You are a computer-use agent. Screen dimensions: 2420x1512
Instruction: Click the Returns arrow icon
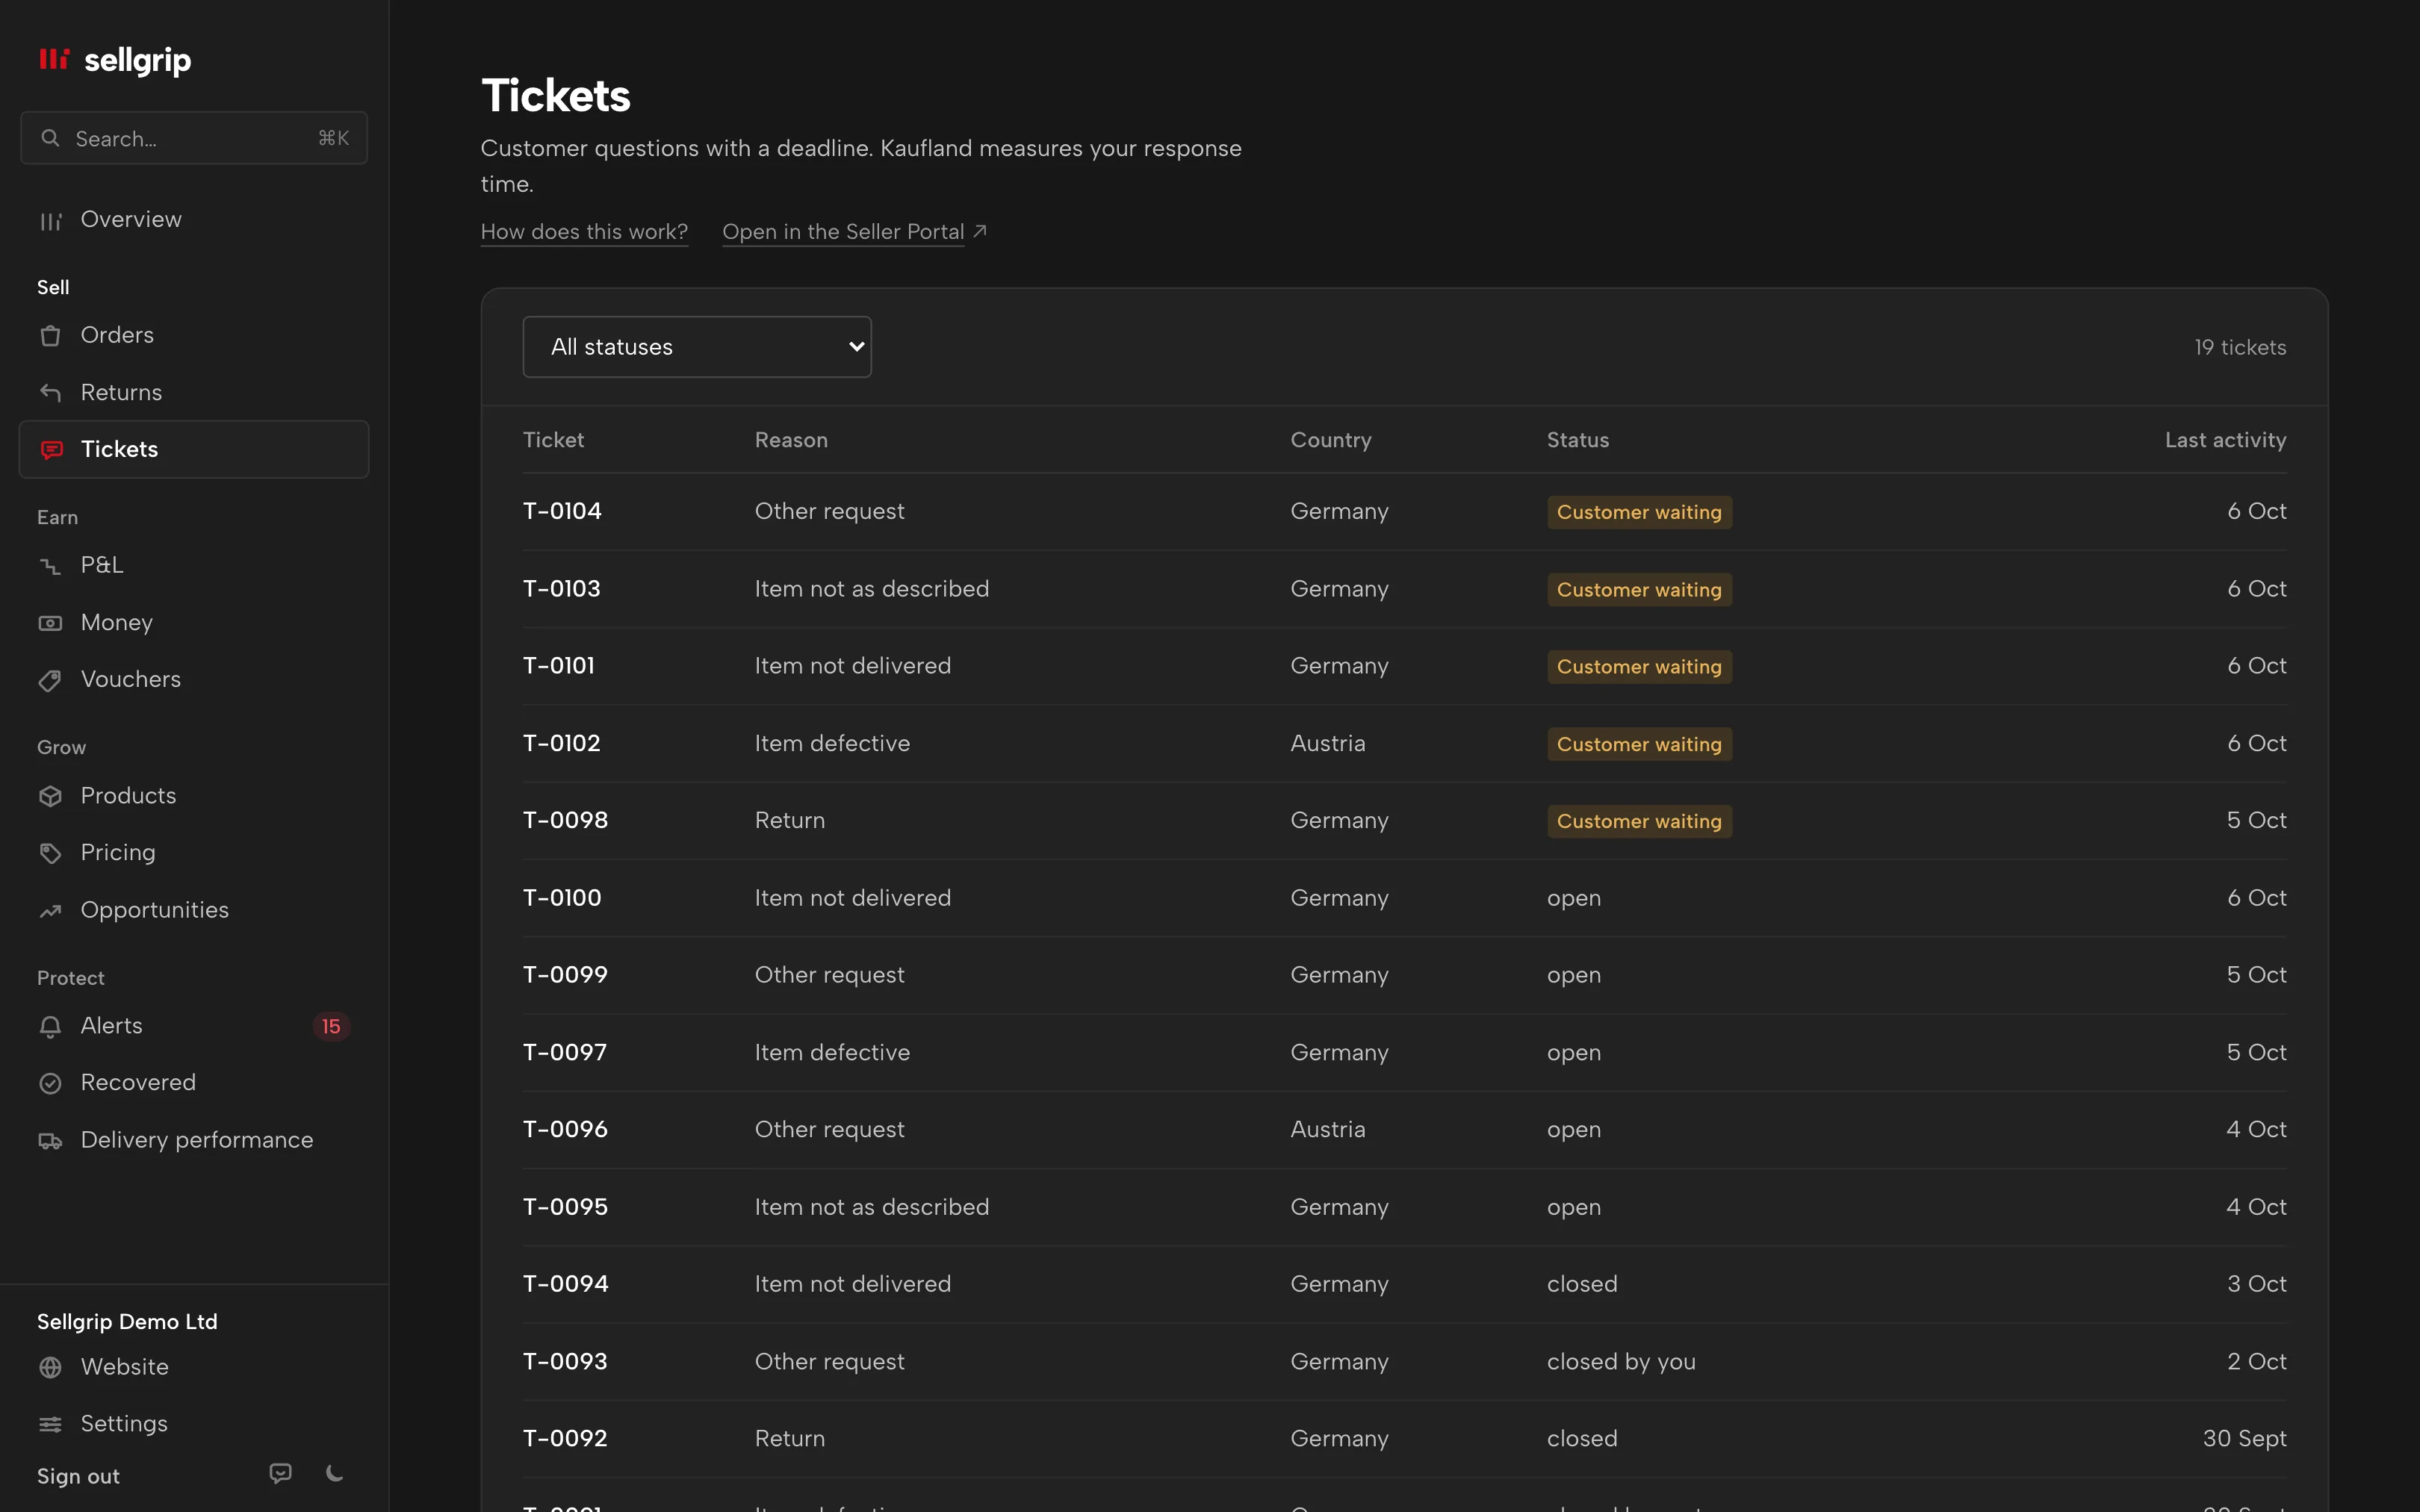click(x=51, y=393)
